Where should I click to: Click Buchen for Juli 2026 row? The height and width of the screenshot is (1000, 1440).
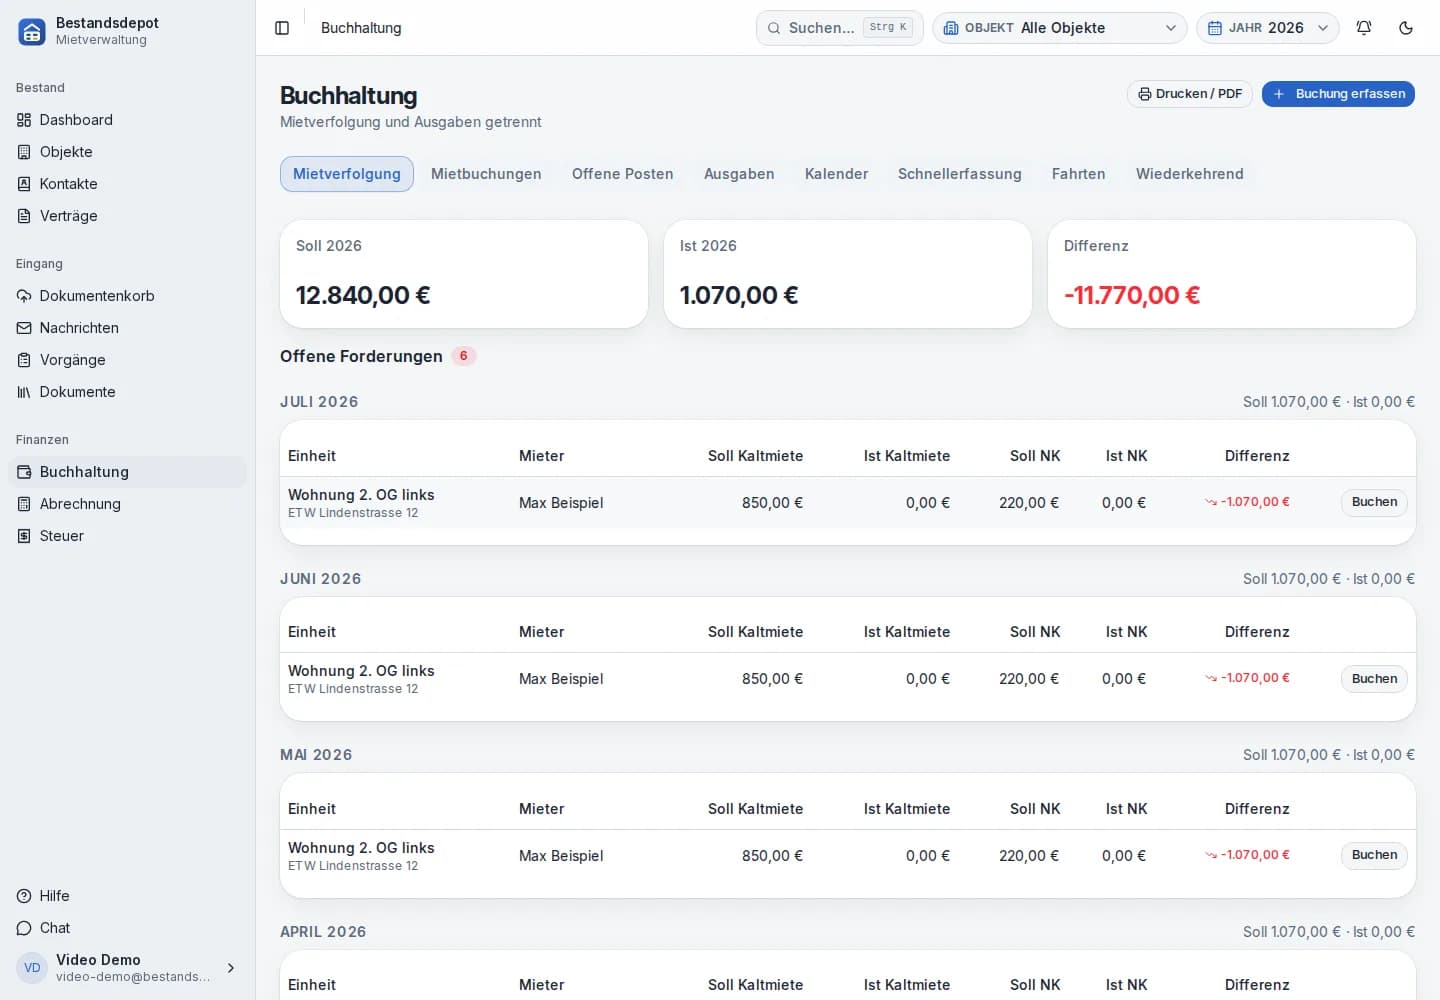coord(1374,502)
